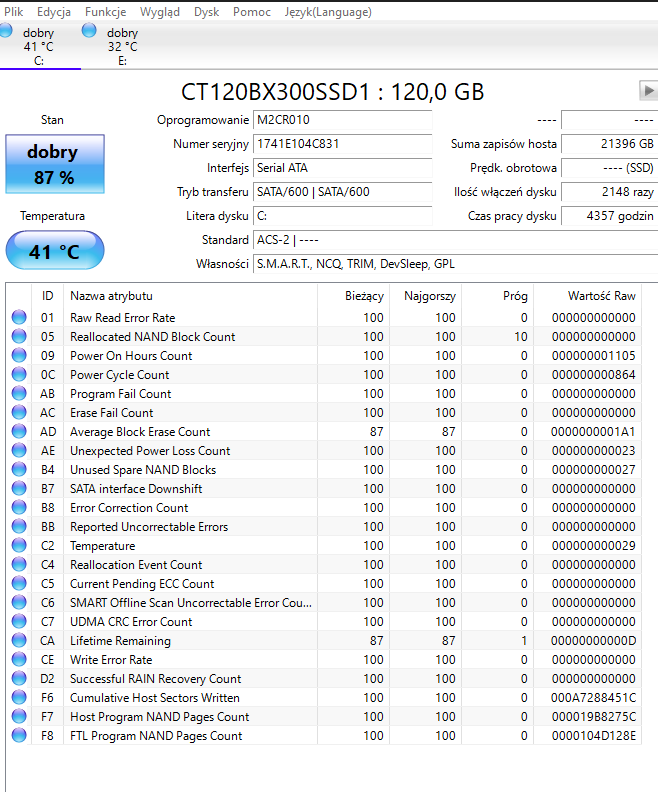Click status orb of Reallocated NAND Block Count

19,336
